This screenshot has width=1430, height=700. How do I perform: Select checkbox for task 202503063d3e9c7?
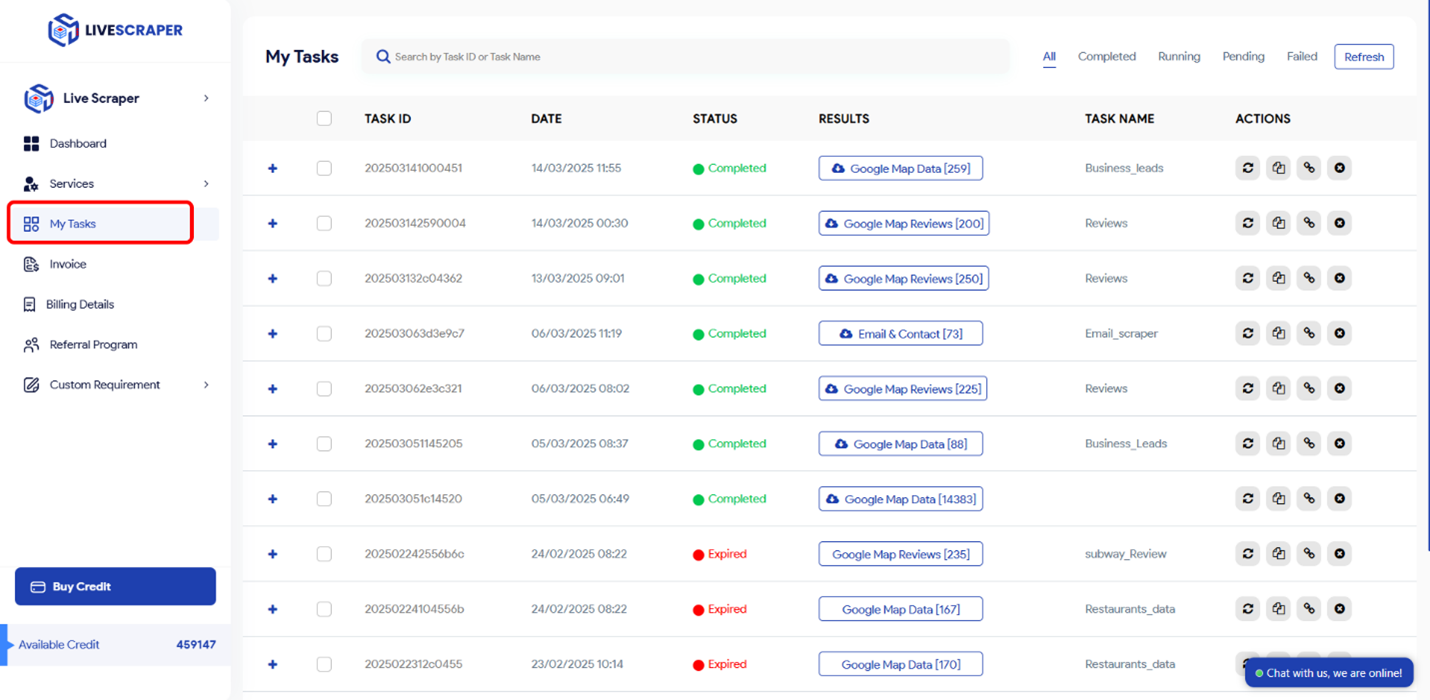click(x=324, y=333)
